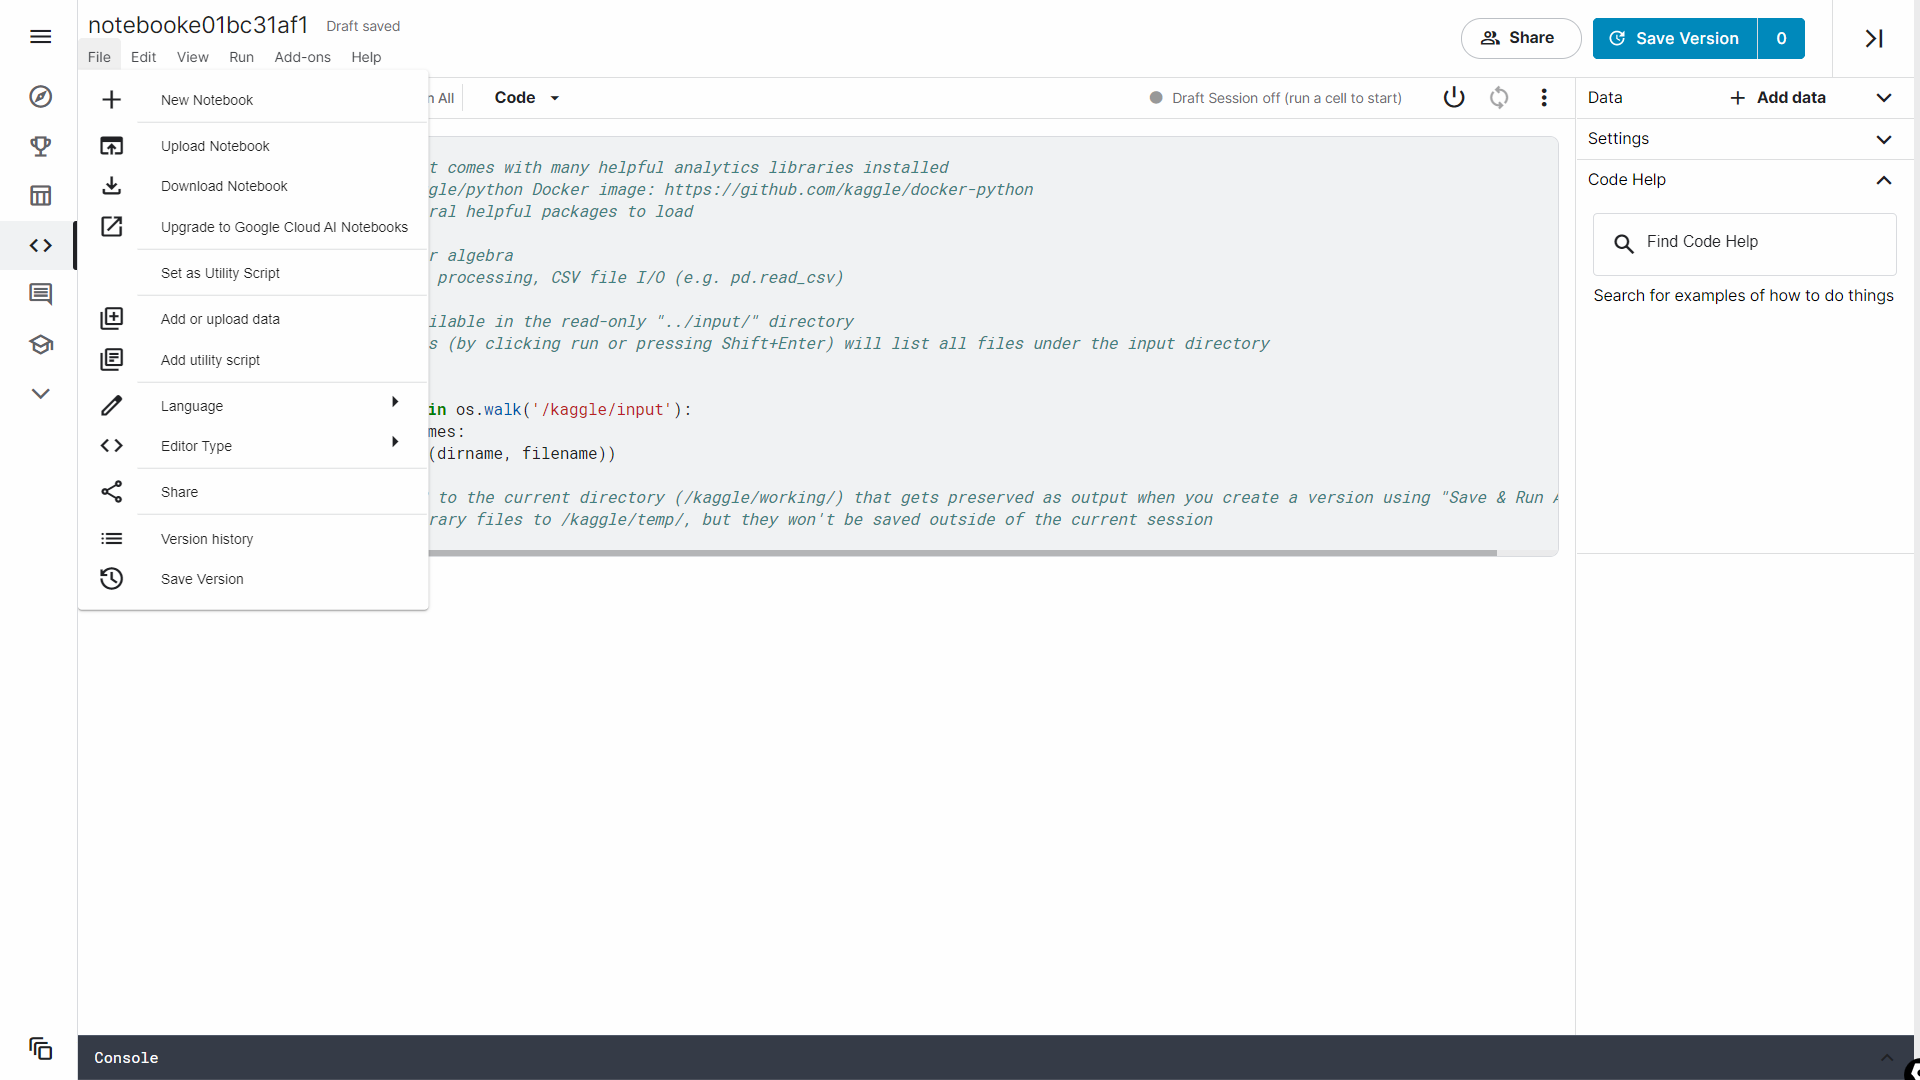
Task: Click the Share nodes icon in menu
Action: 112,492
